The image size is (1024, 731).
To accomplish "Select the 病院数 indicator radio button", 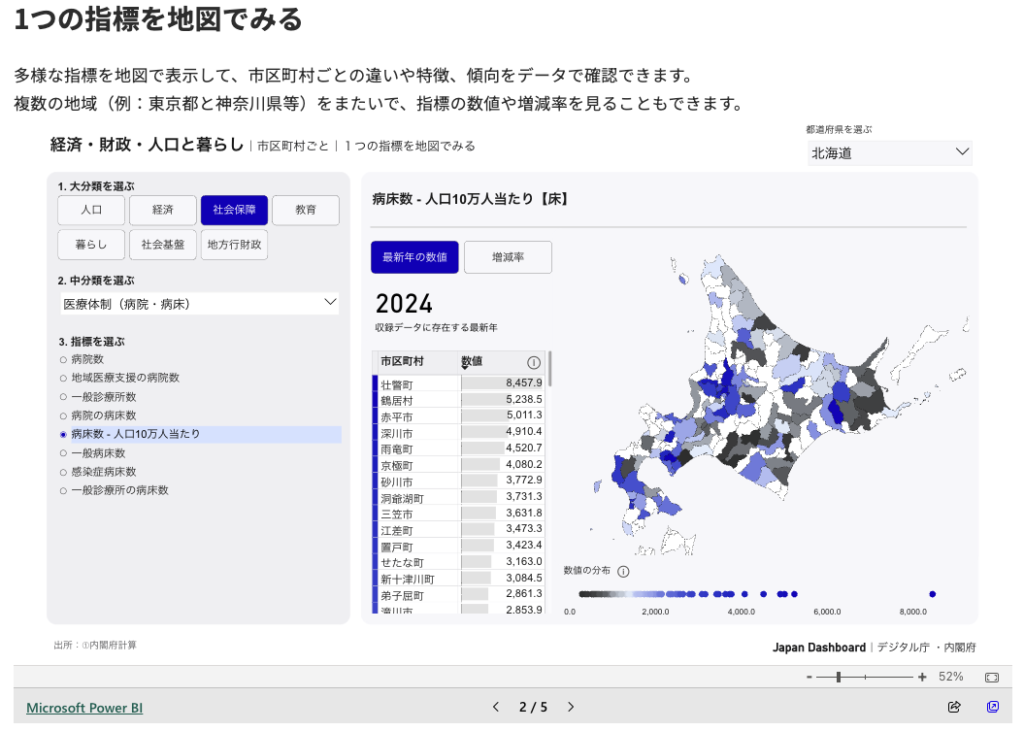I will (63, 359).
